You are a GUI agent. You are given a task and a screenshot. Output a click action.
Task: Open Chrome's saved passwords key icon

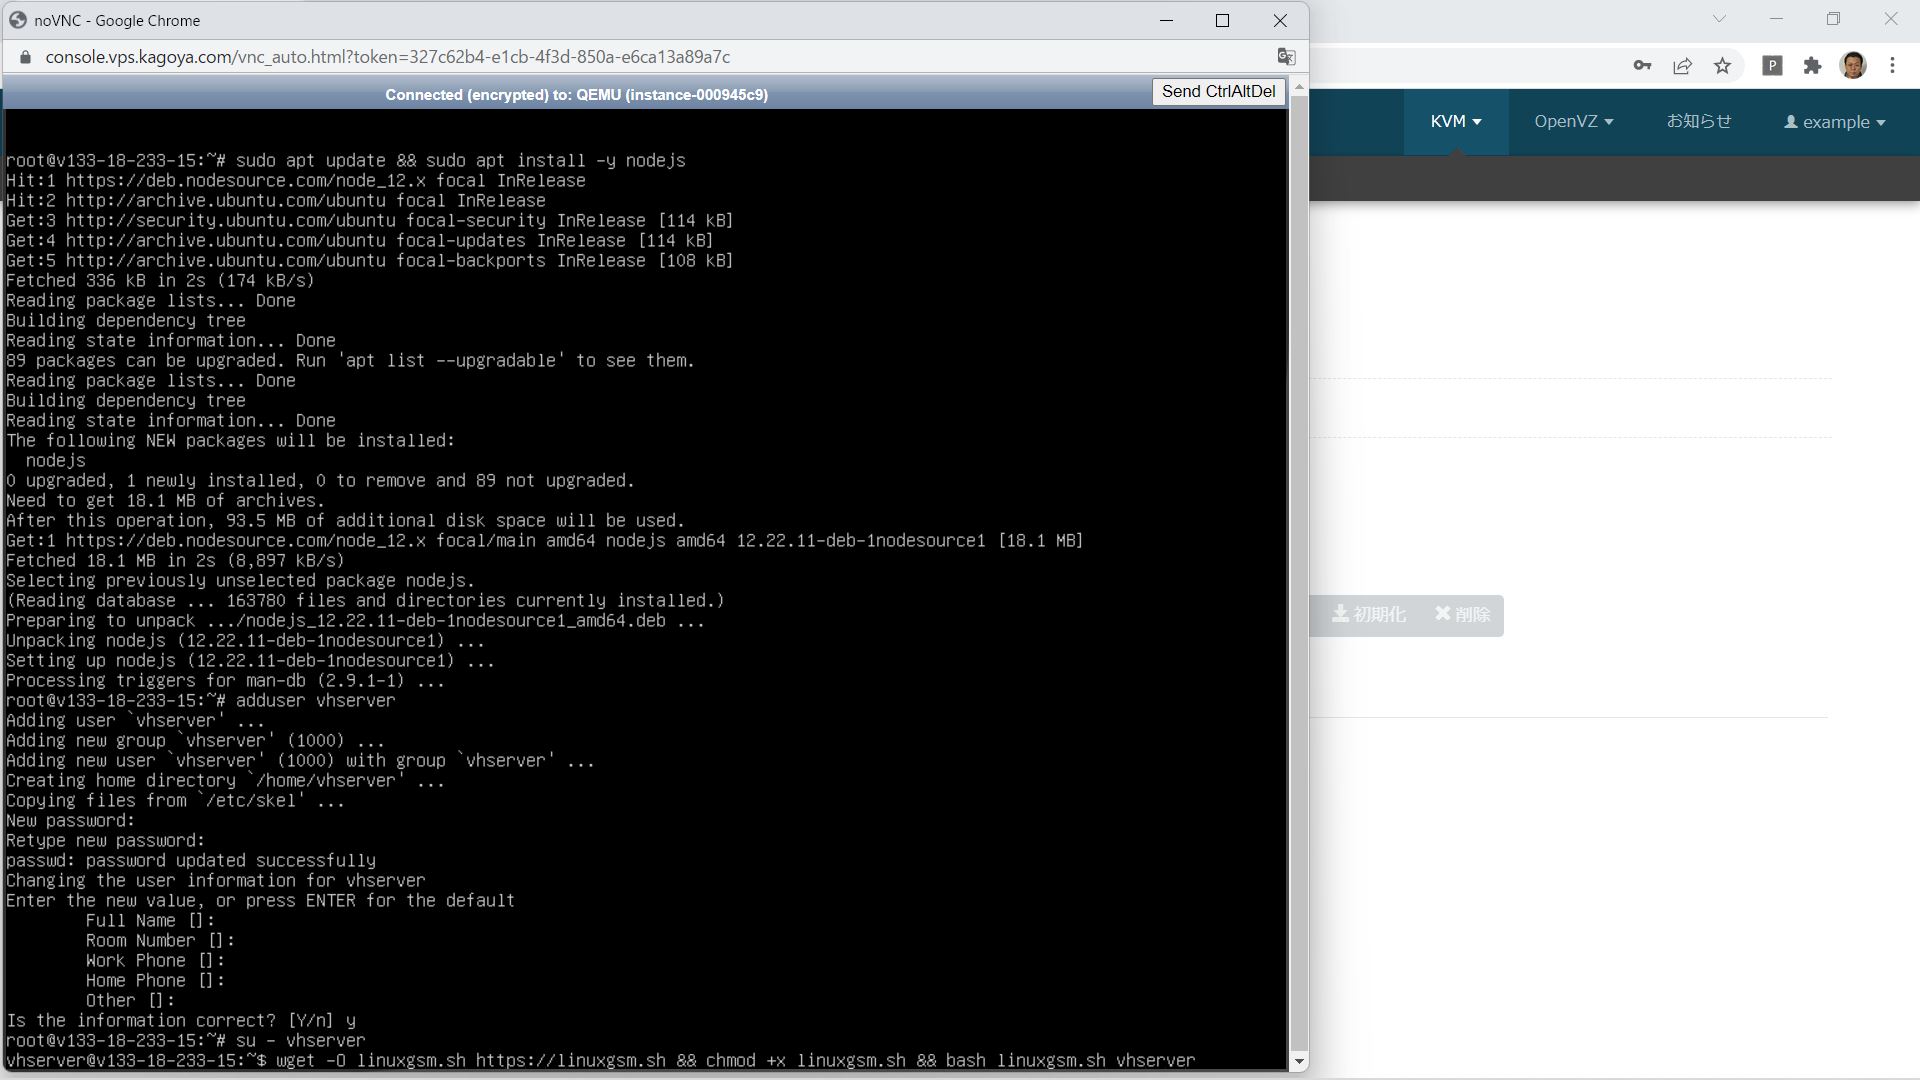click(x=1641, y=65)
